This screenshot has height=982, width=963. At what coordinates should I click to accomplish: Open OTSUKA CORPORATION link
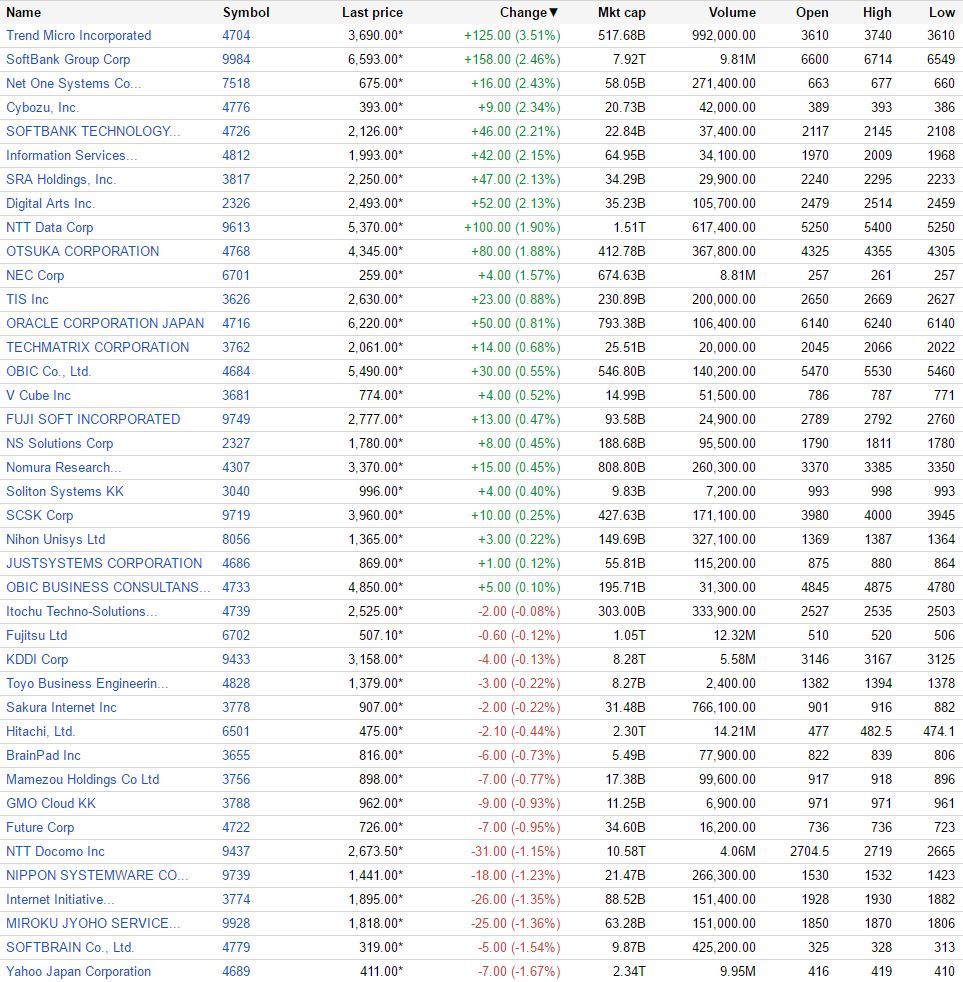pos(83,251)
